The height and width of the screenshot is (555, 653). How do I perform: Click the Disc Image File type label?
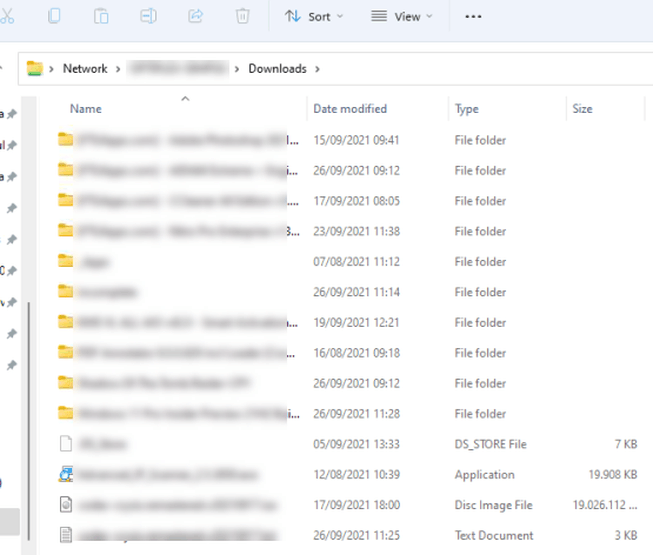(493, 505)
